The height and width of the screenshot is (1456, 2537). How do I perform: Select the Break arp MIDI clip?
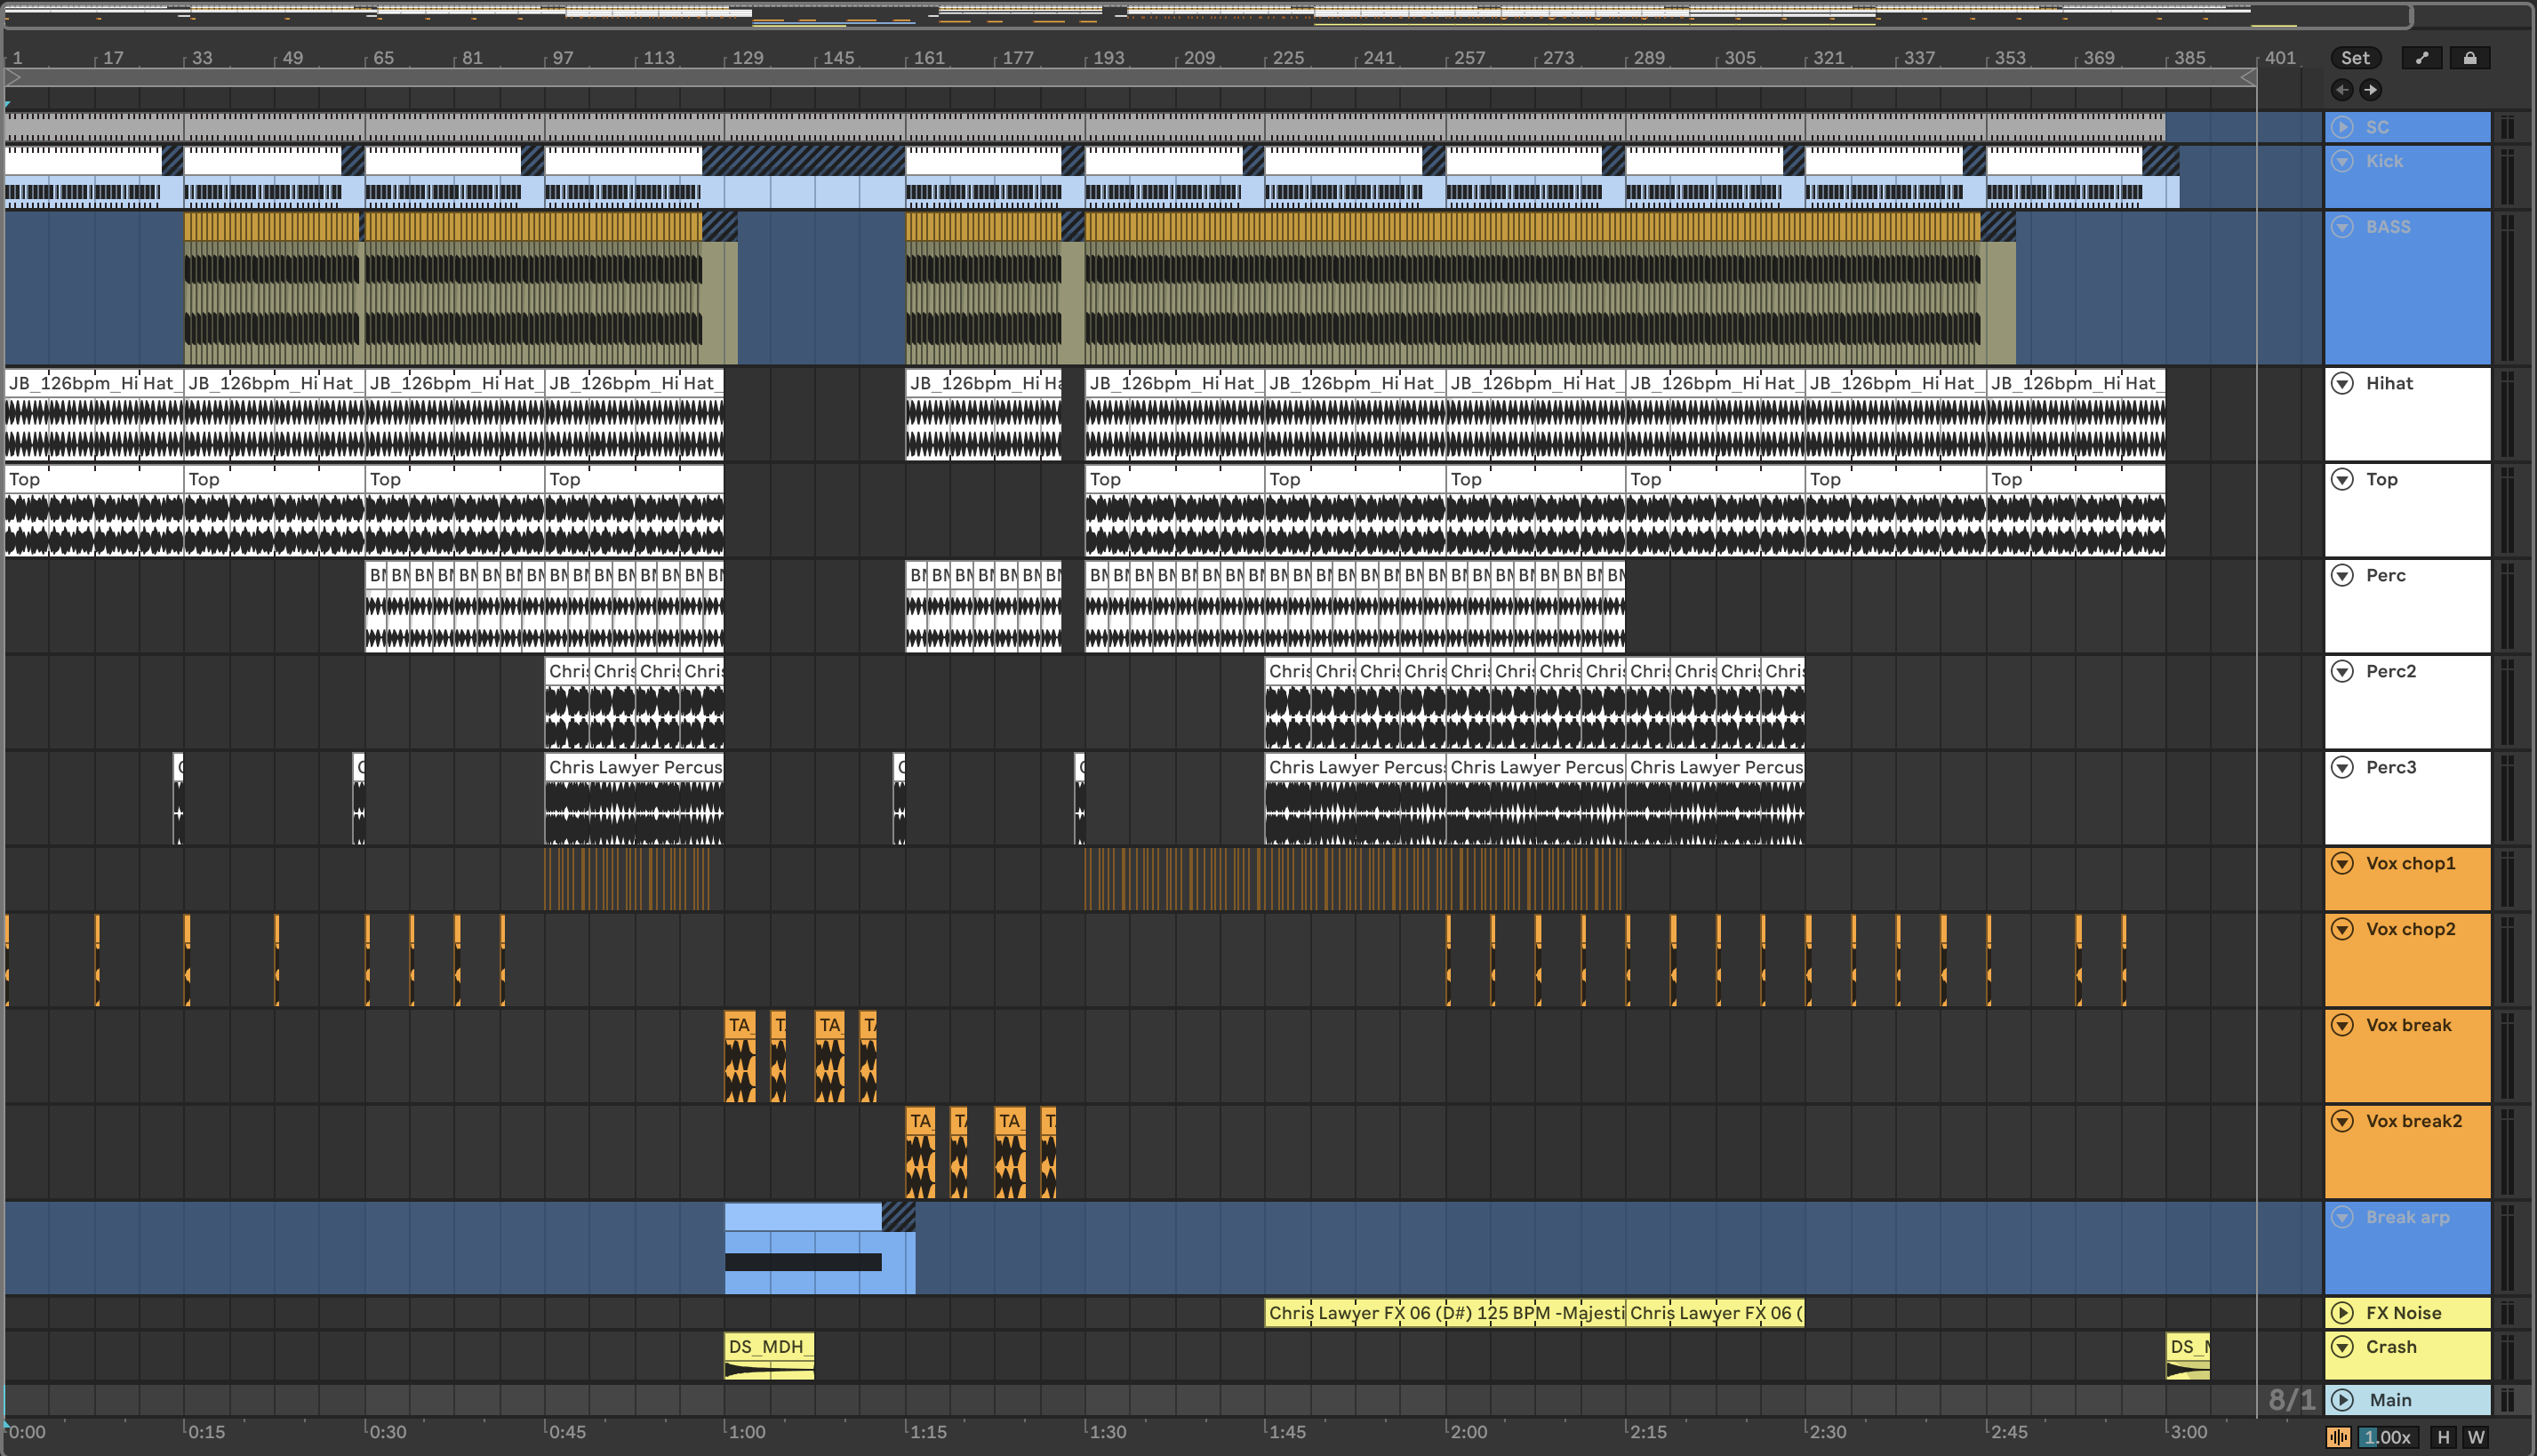(819, 1249)
